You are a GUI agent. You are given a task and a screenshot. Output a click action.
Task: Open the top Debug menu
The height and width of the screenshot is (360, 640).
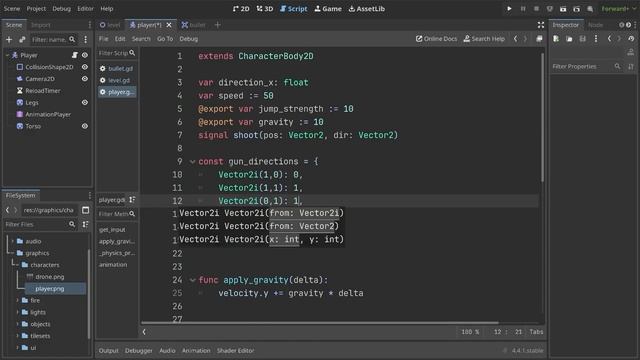coord(61,9)
